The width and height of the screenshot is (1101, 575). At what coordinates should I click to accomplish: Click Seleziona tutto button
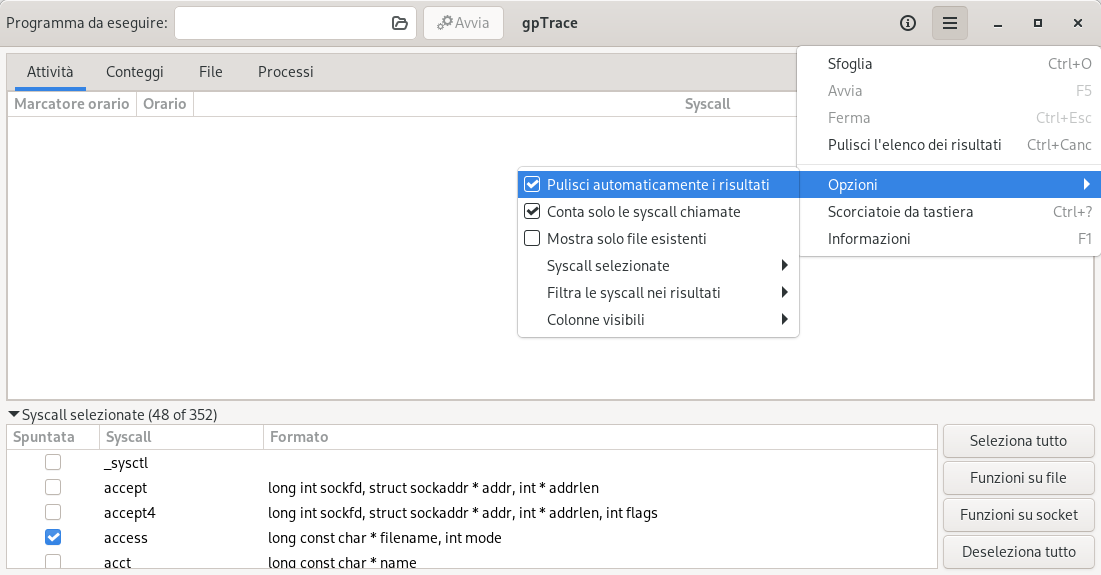[1018, 441]
